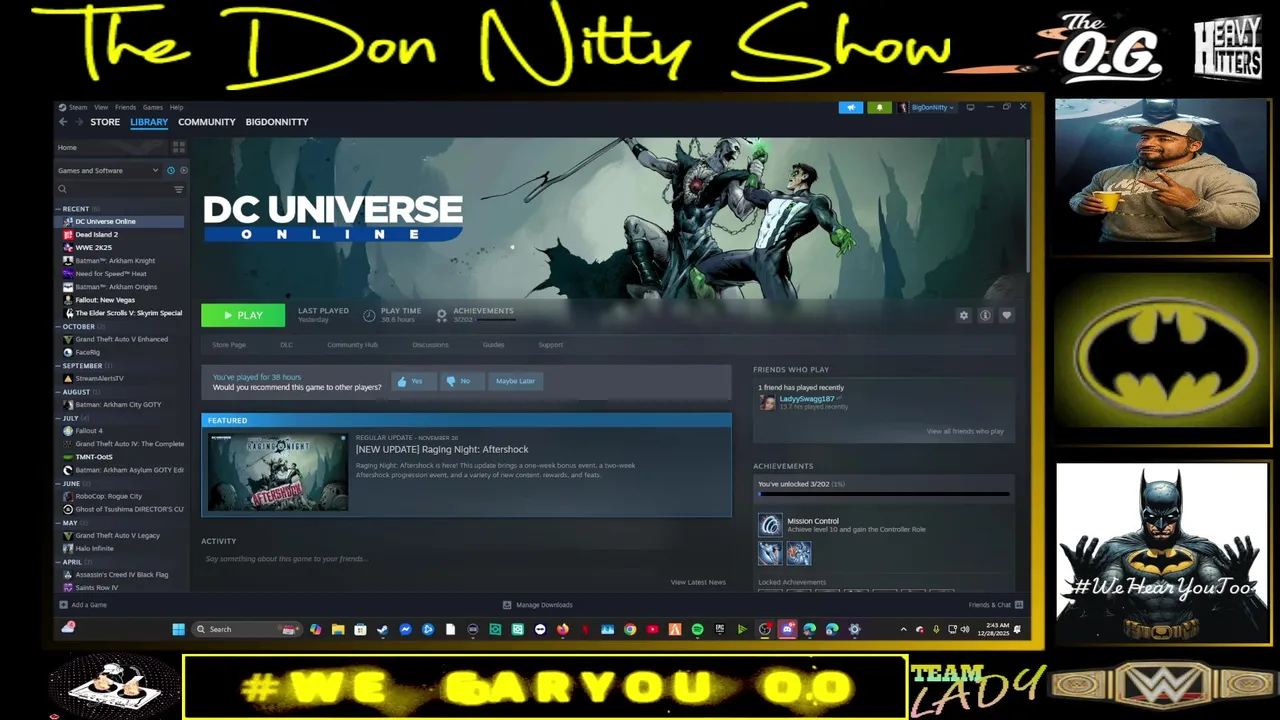Click the Dead Island 2 game icon
The height and width of the screenshot is (720, 1280).
pyautogui.click(x=68, y=234)
